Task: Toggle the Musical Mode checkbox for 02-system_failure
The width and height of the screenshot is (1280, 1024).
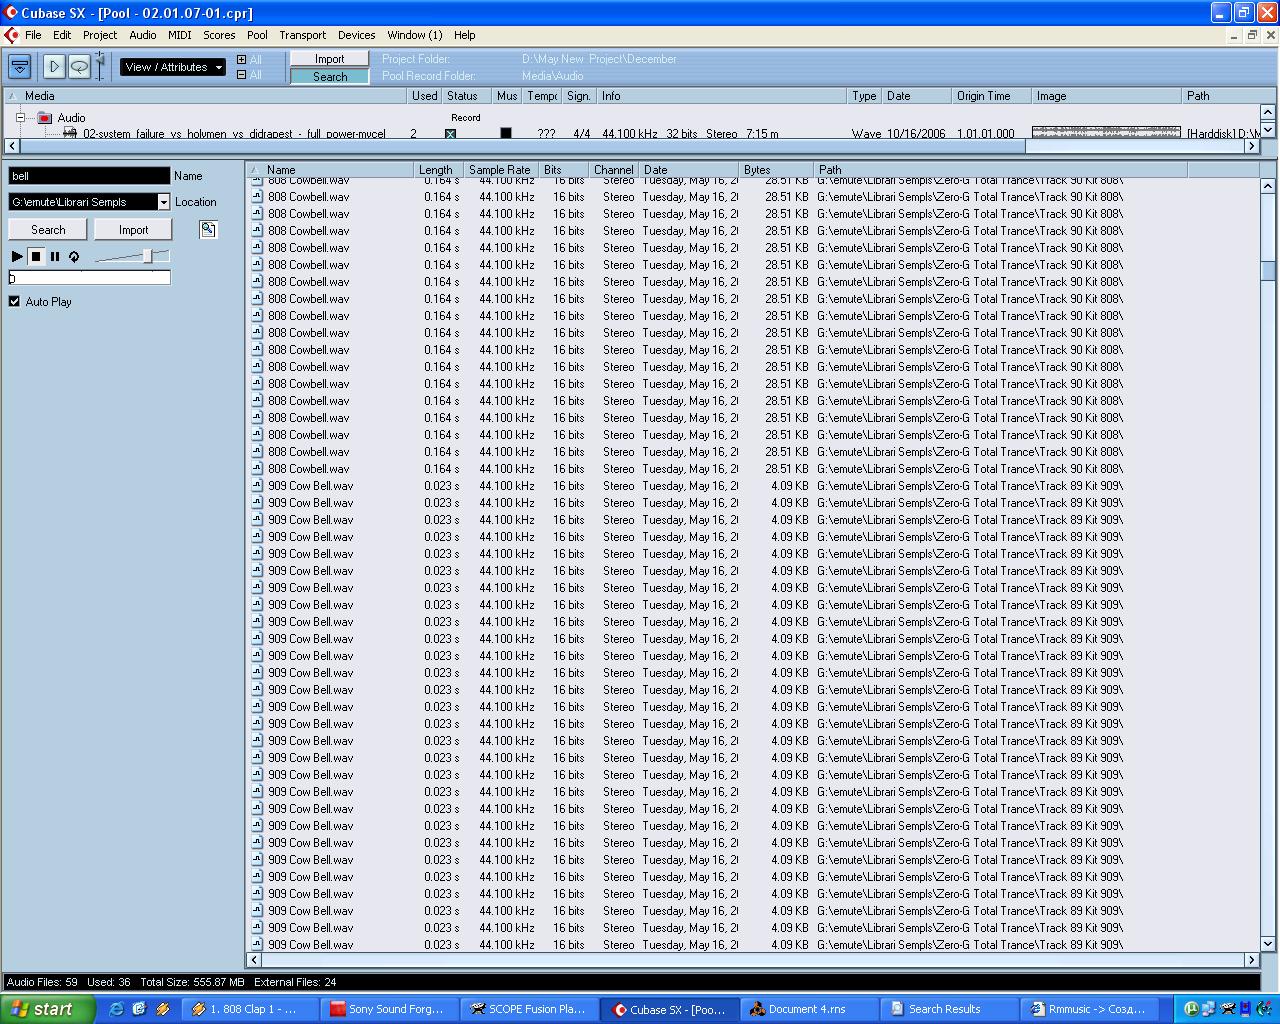Action: click(506, 133)
